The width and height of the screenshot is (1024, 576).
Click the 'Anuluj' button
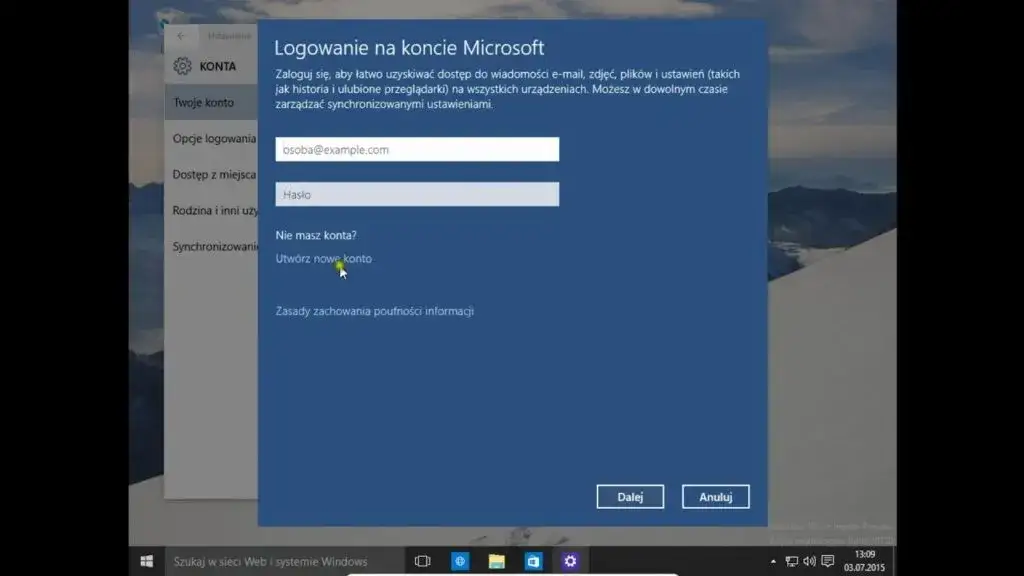coord(716,496)
